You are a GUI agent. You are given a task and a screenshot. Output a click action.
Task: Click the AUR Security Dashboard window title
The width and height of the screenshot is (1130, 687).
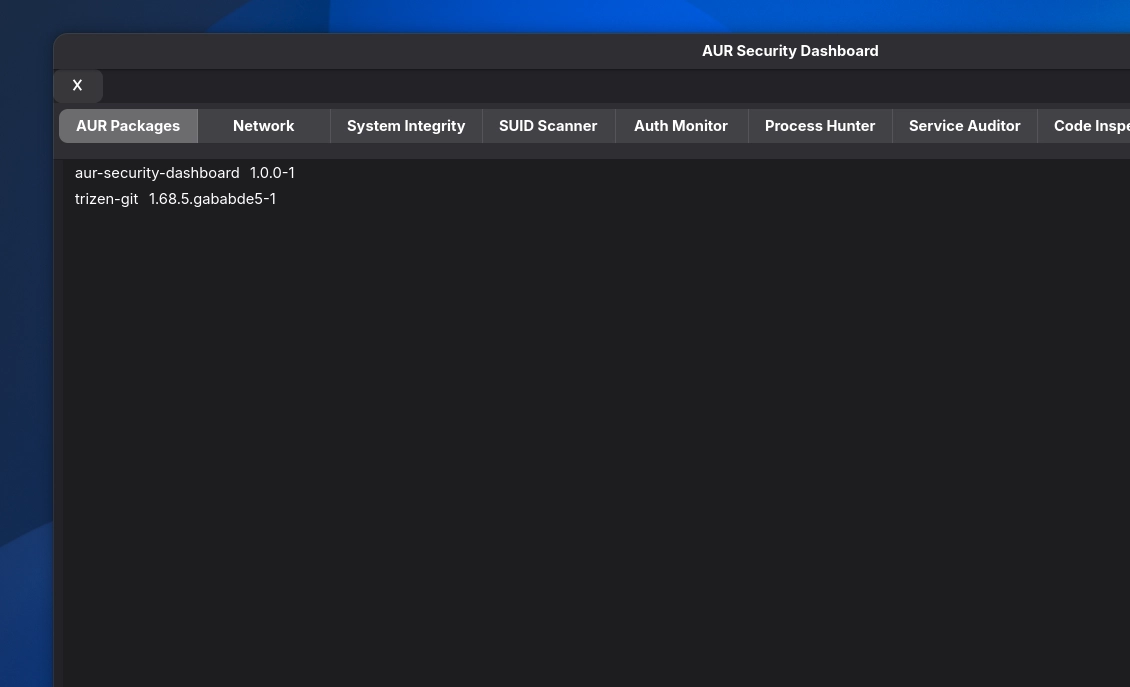[x=790, y=51]
